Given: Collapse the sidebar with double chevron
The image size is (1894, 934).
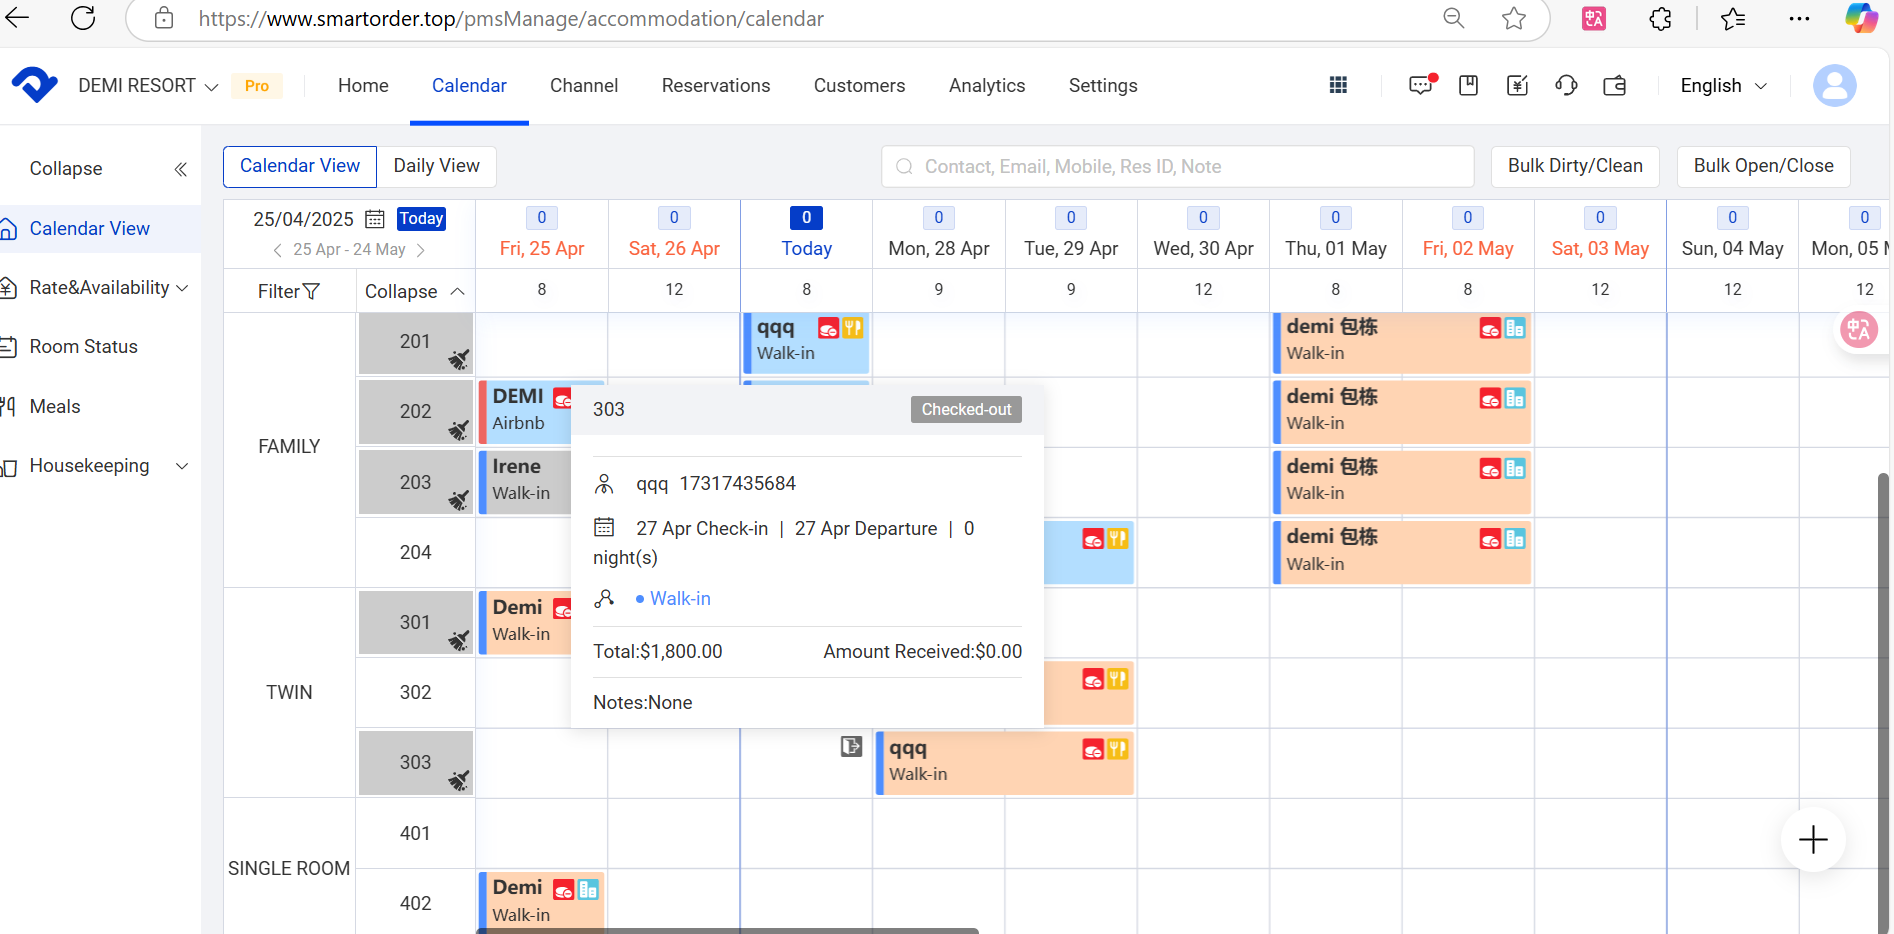Looking at the screenshot, I should click(180, 169).
